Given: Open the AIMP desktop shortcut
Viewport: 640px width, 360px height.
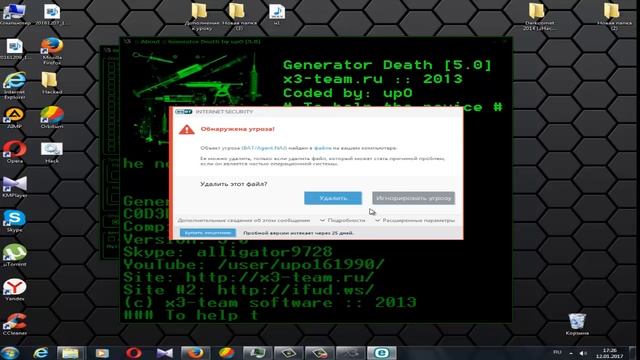Looking at the screenshot, I should click(14, 118).
